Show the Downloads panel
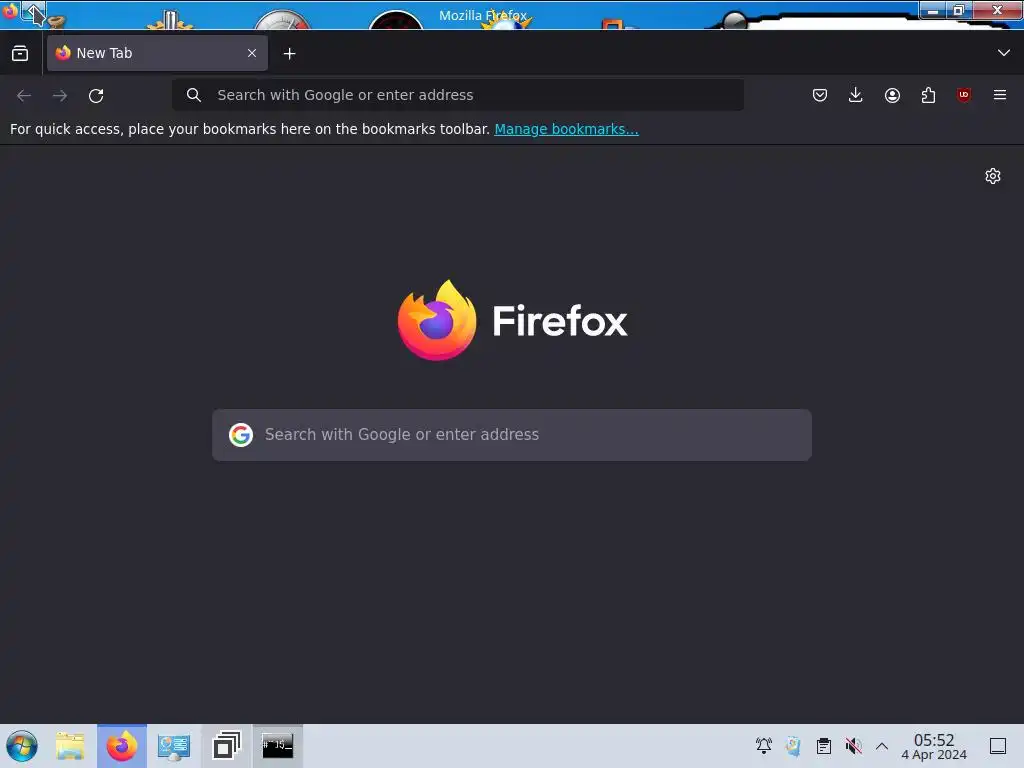Image resolution: width=1024 pixels, height=768 pixels. pos(856,95)
